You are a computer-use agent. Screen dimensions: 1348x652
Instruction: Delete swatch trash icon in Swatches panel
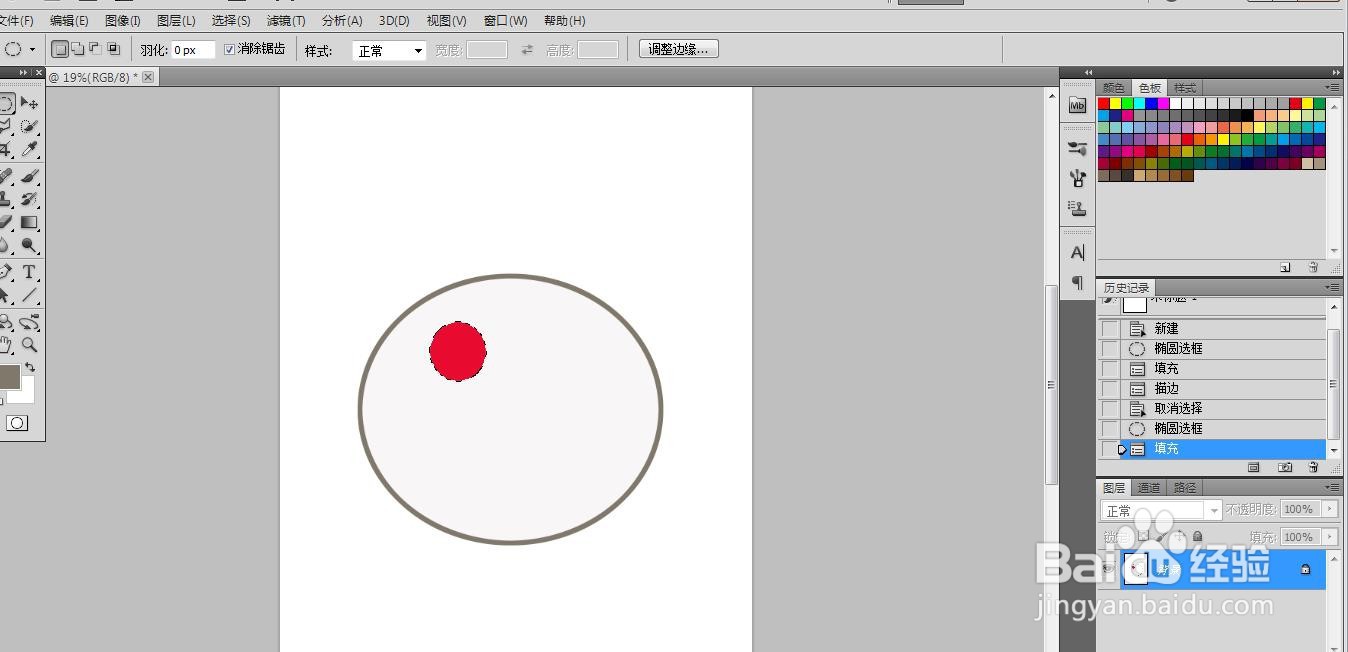pyautogui.click(x=1313, y=267)
